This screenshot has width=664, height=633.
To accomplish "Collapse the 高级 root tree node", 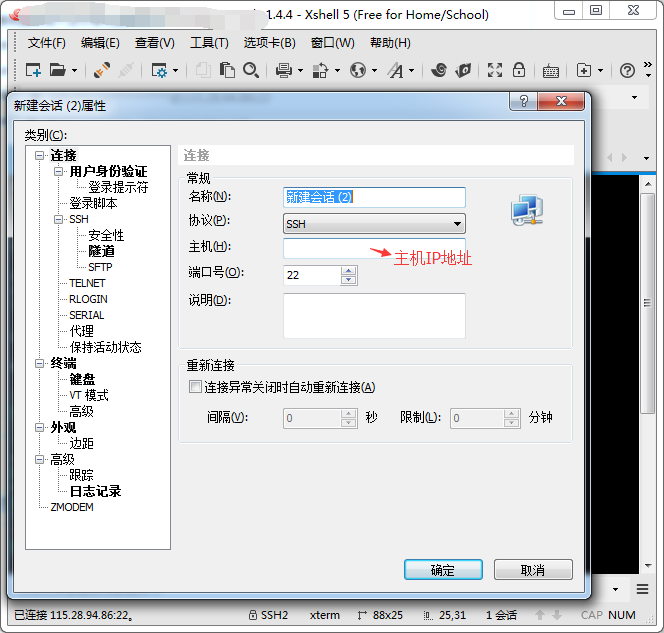I will pyautogui.click(x=39, y=459).
